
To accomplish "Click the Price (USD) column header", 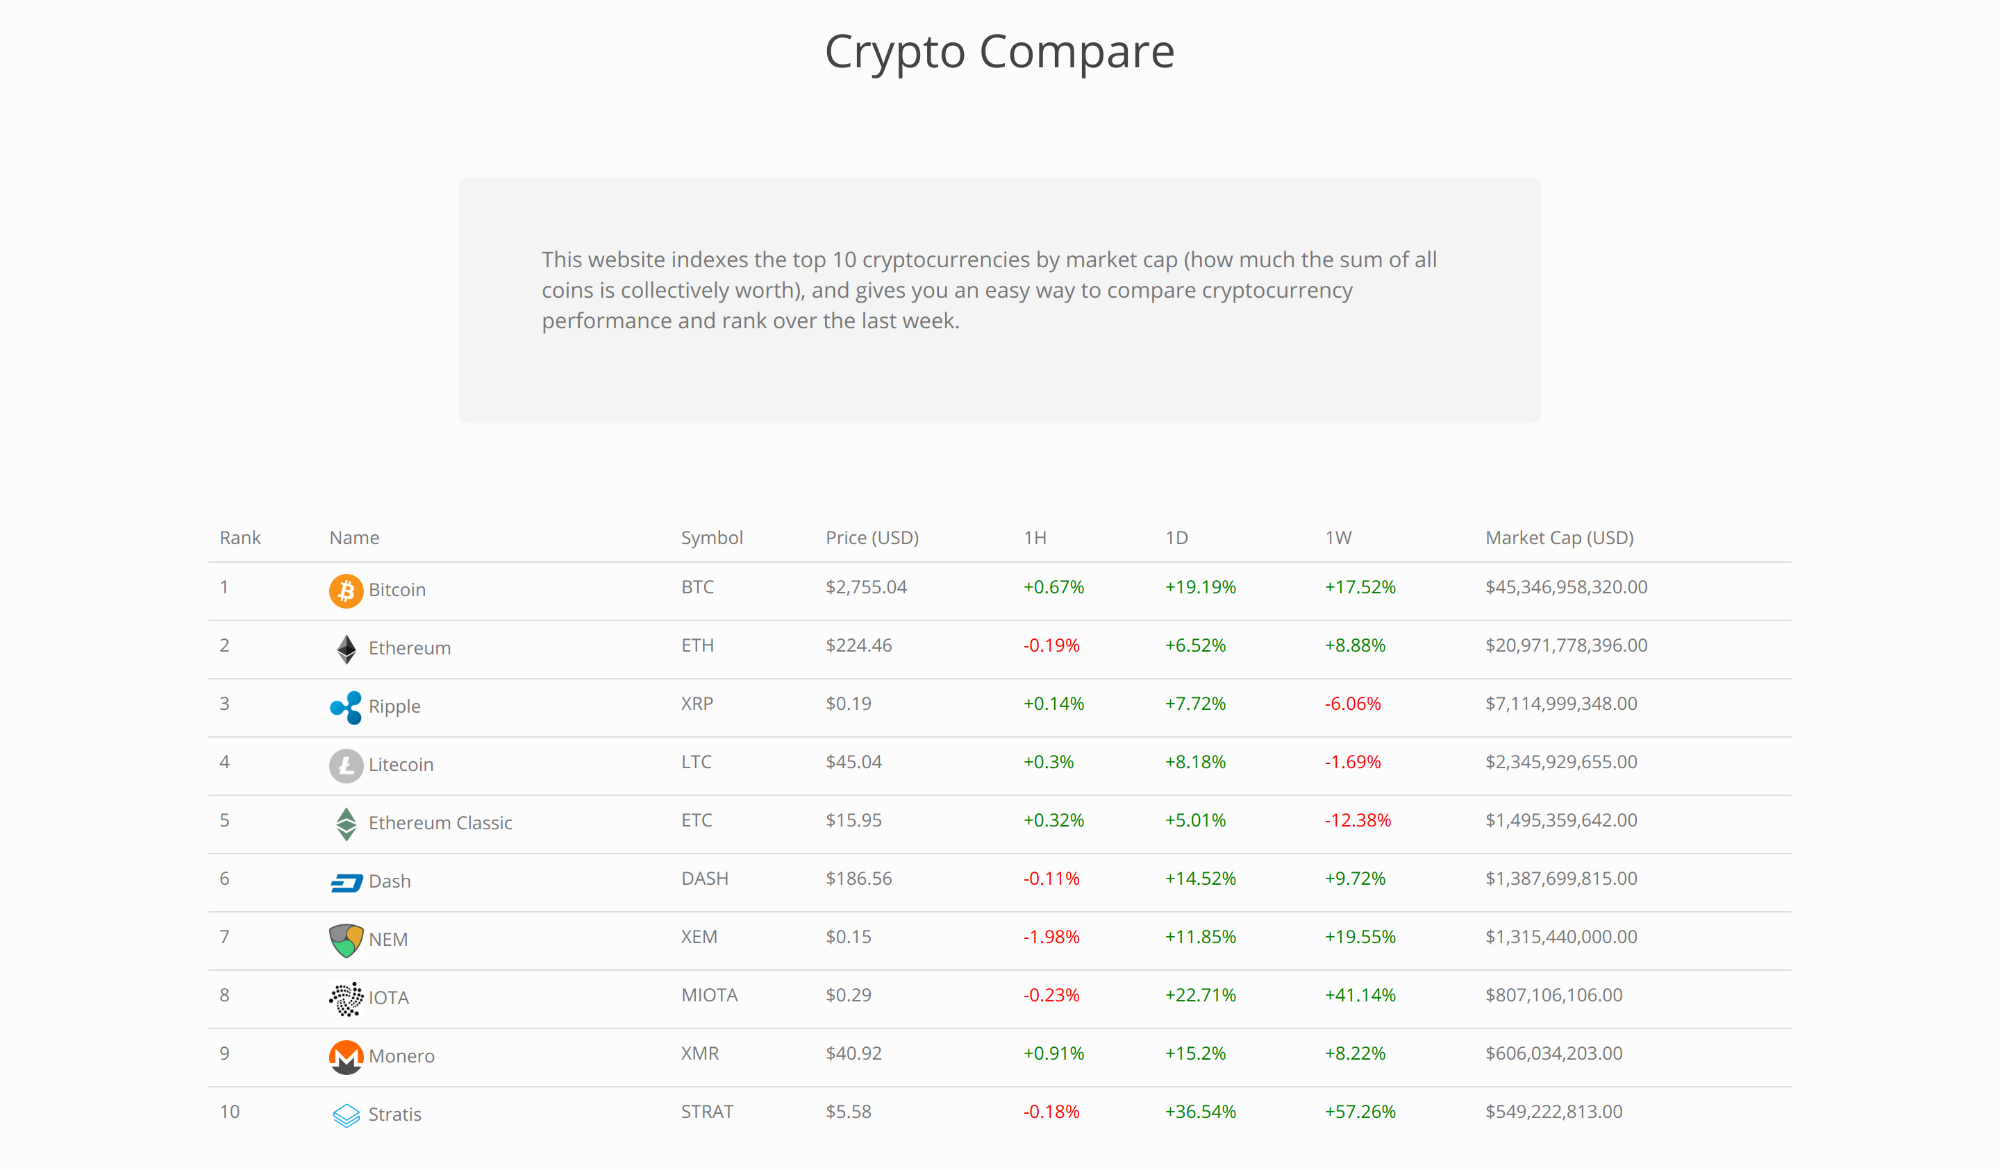I will [x=872, y=538].
